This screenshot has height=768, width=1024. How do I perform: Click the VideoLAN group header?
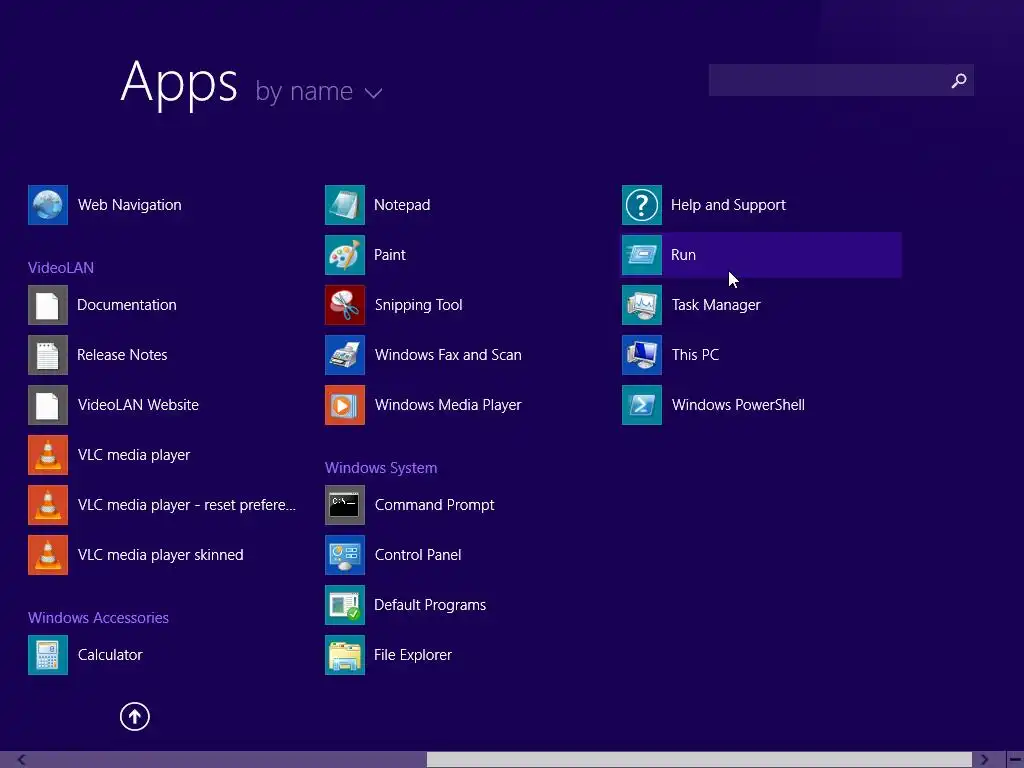coord(61,268)
